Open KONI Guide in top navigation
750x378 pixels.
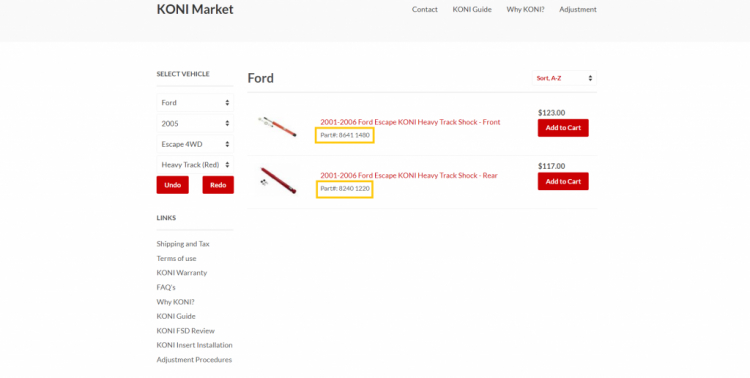click(x=472, y=9)
